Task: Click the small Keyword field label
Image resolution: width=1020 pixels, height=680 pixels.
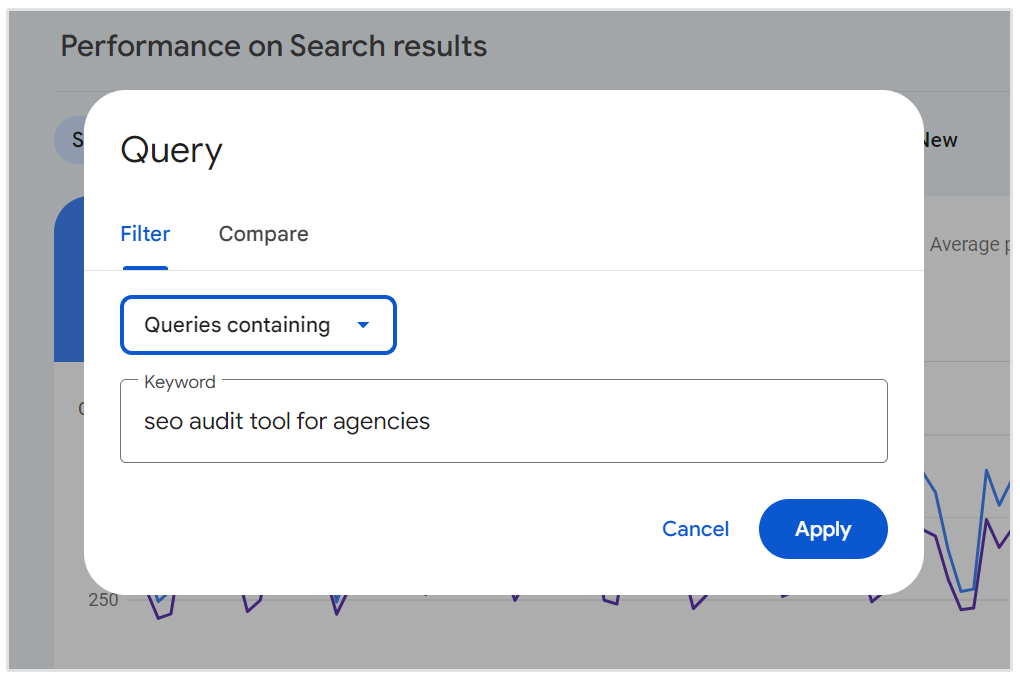Action: click(180, 382)
